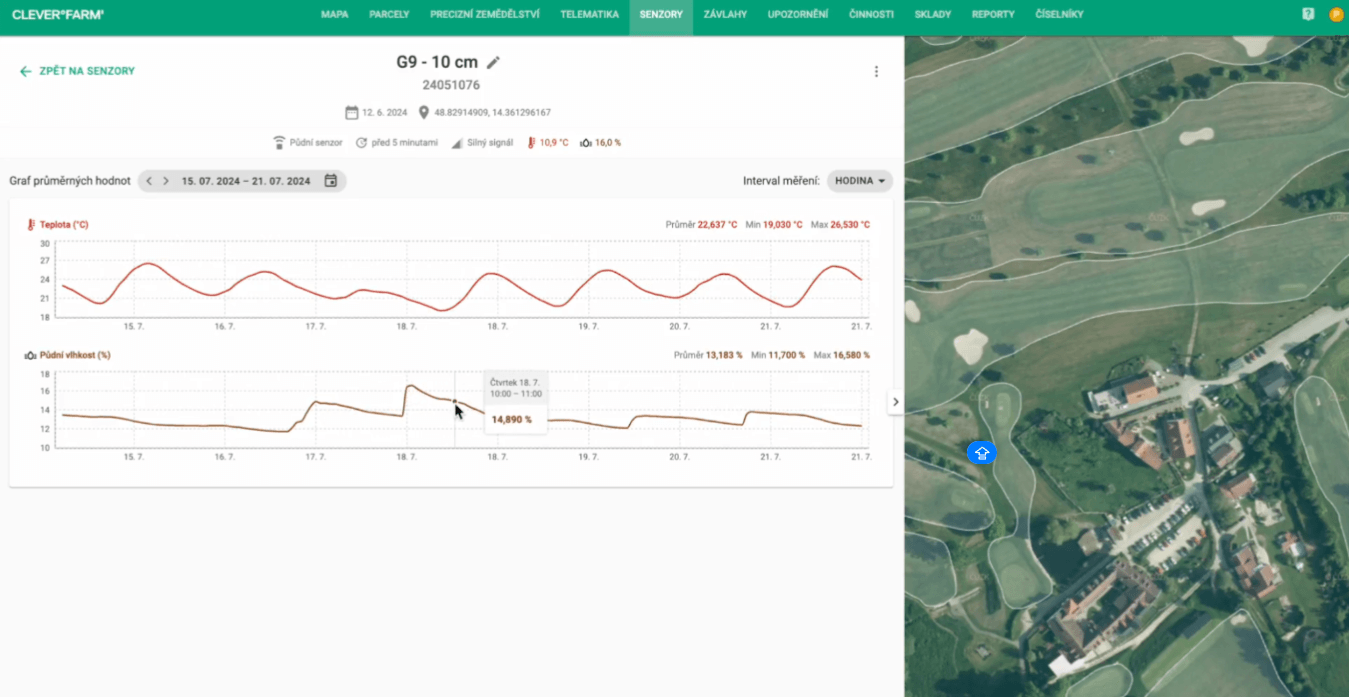The width and height of the screenshot is (1349, 697).
Task: Click the Graf průměrných hodnot label
Action: pos(70,181)
